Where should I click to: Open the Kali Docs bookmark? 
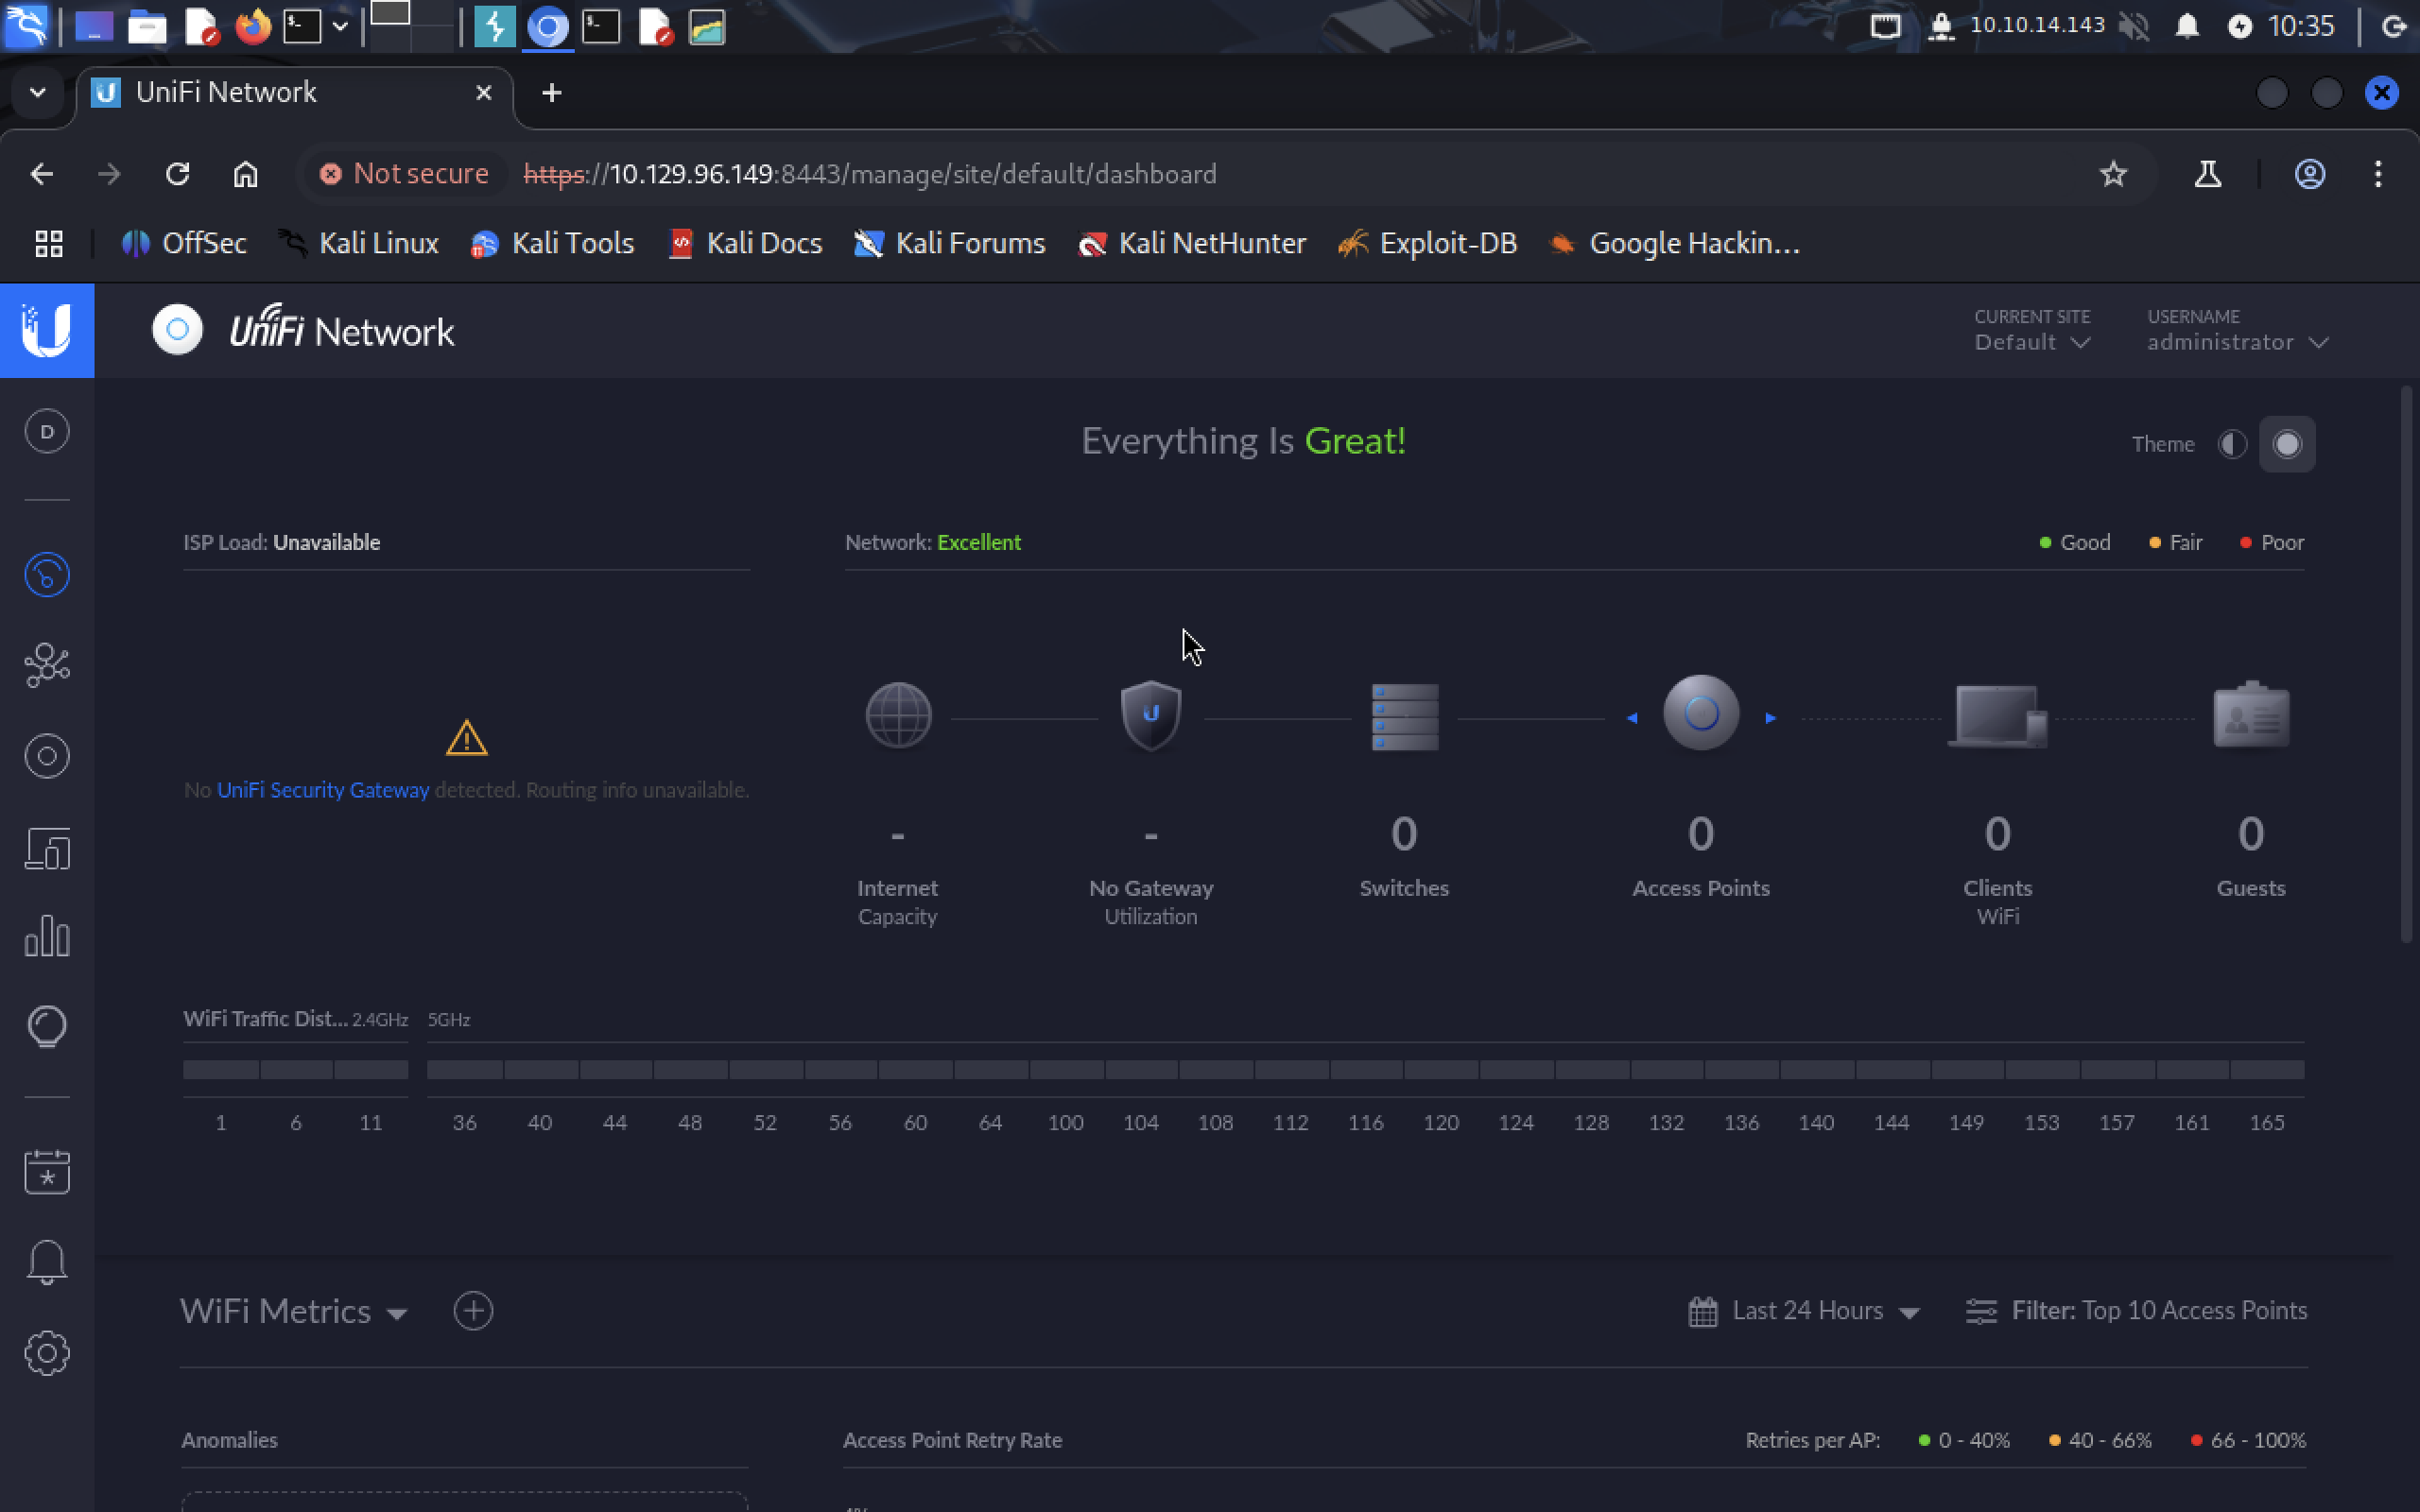[746, 243]
